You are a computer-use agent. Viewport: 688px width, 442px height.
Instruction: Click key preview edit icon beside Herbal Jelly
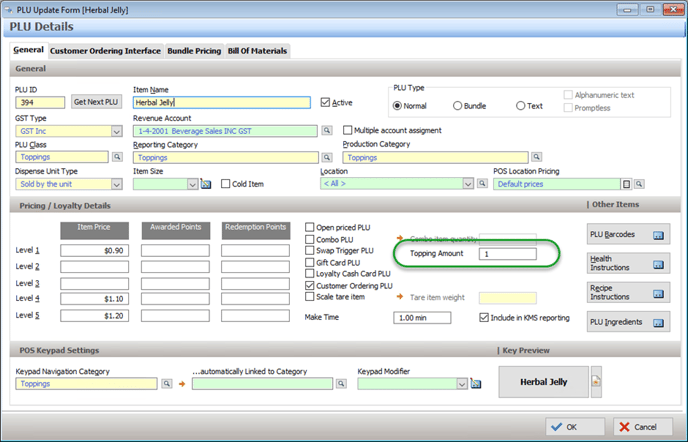click(x=596, y=382)
